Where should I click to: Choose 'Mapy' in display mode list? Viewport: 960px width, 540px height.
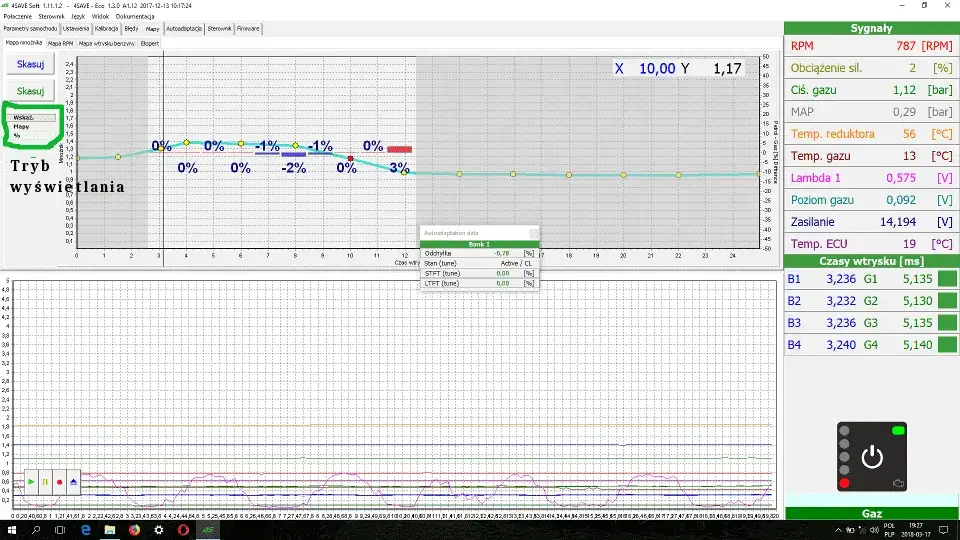coord(22,127)
